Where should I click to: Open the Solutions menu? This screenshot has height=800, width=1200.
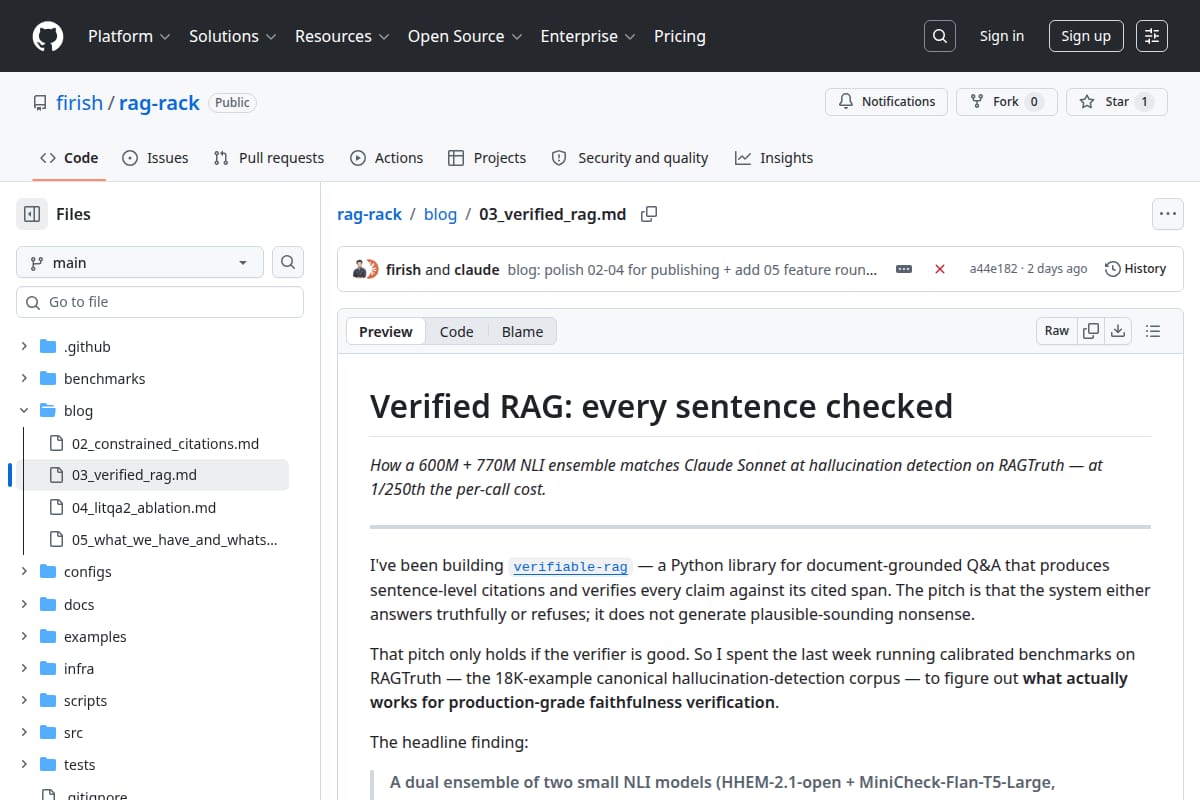coord(232,36)
